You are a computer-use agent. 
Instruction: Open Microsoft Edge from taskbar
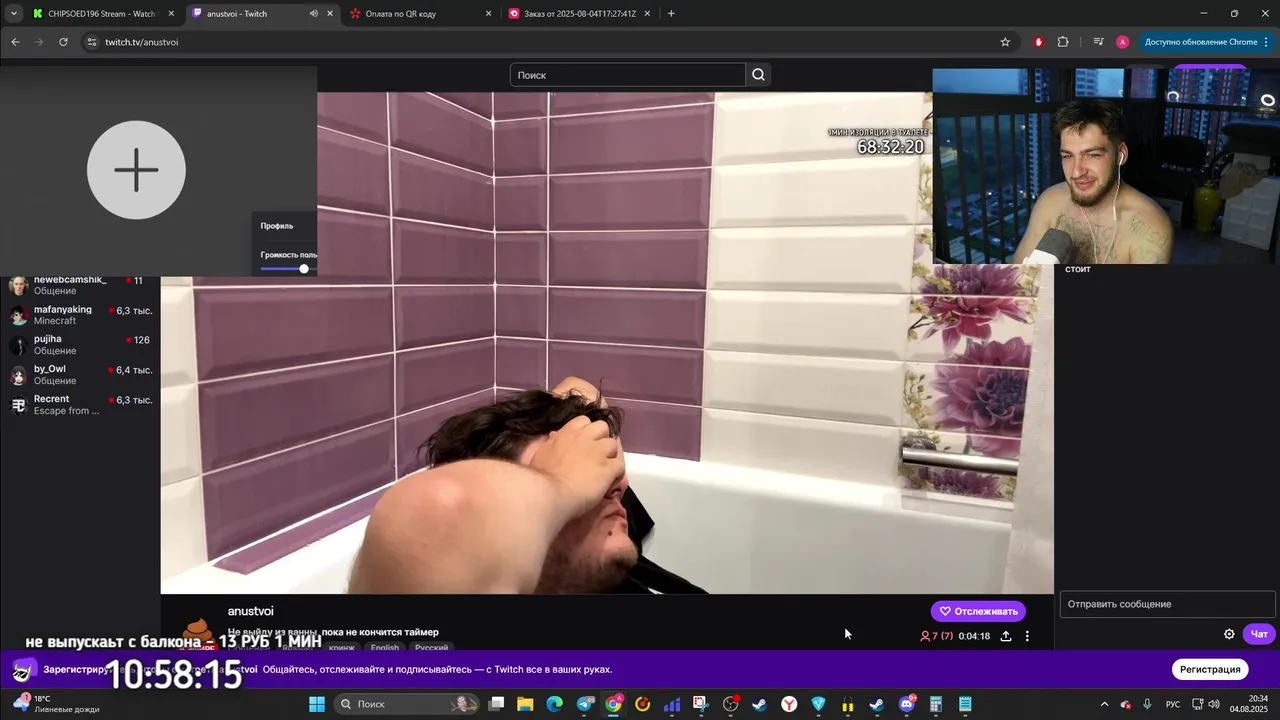tap(554, 704)
